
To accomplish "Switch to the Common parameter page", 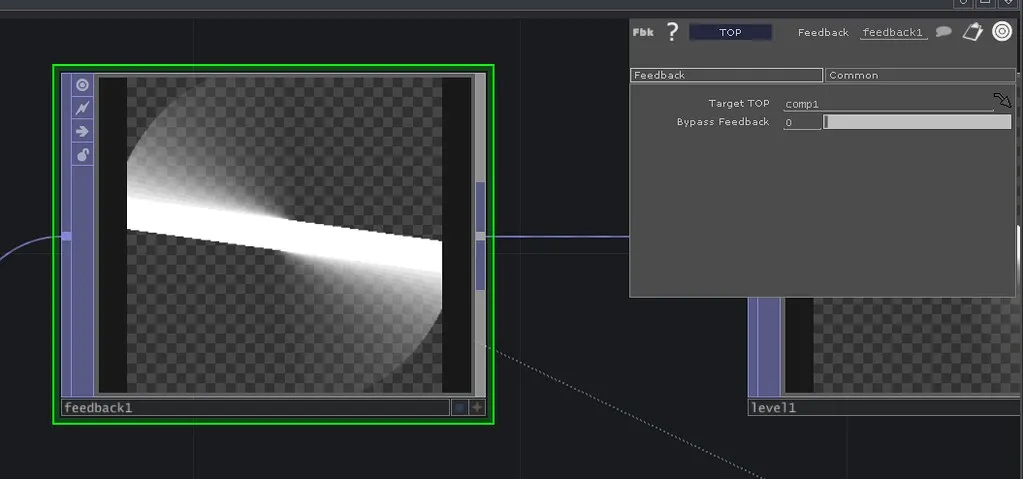I will (919, 75).
